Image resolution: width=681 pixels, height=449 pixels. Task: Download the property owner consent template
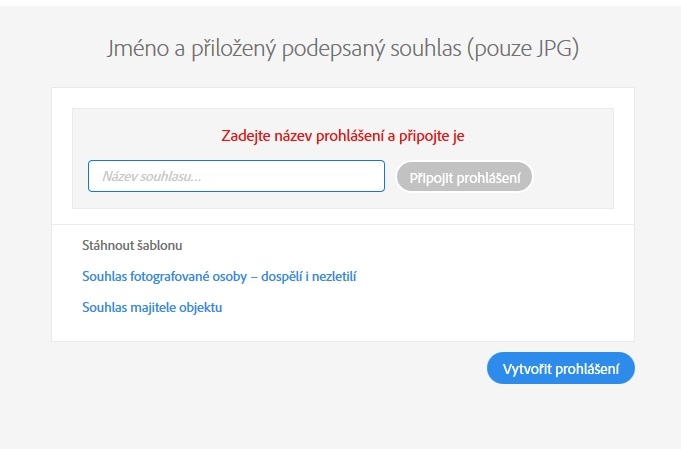coord(152,307)
